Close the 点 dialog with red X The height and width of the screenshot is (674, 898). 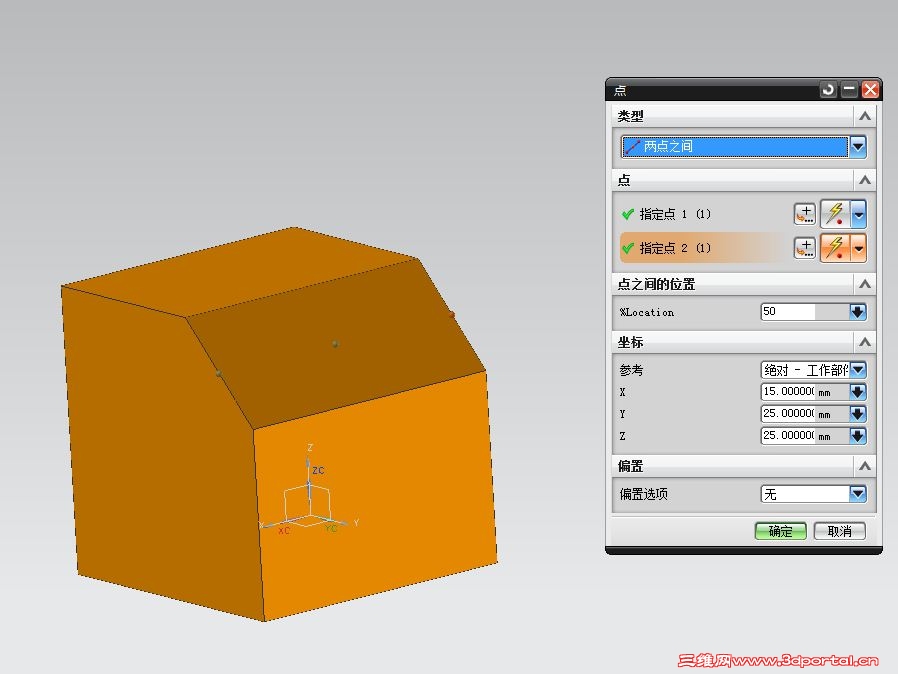coord(871,90)
